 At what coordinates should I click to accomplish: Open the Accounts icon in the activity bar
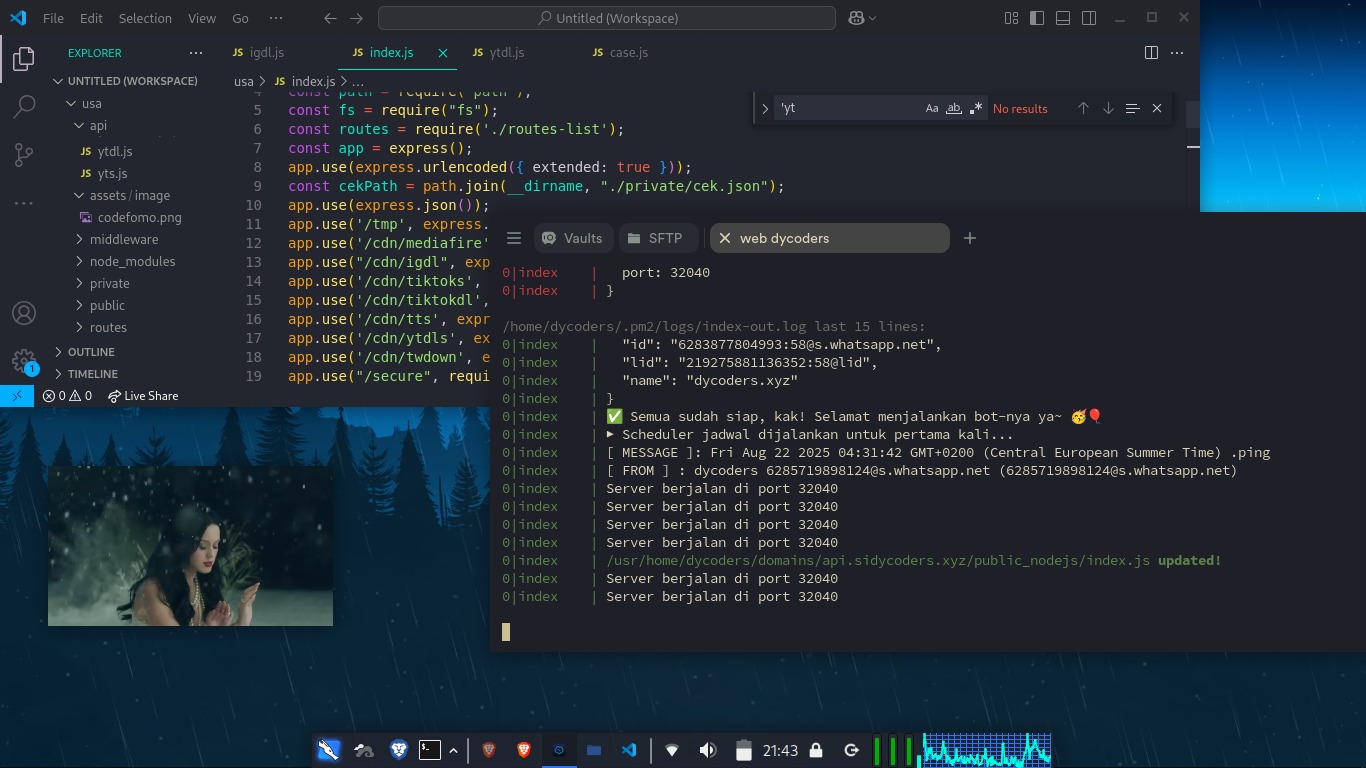(x=24, y=313)
